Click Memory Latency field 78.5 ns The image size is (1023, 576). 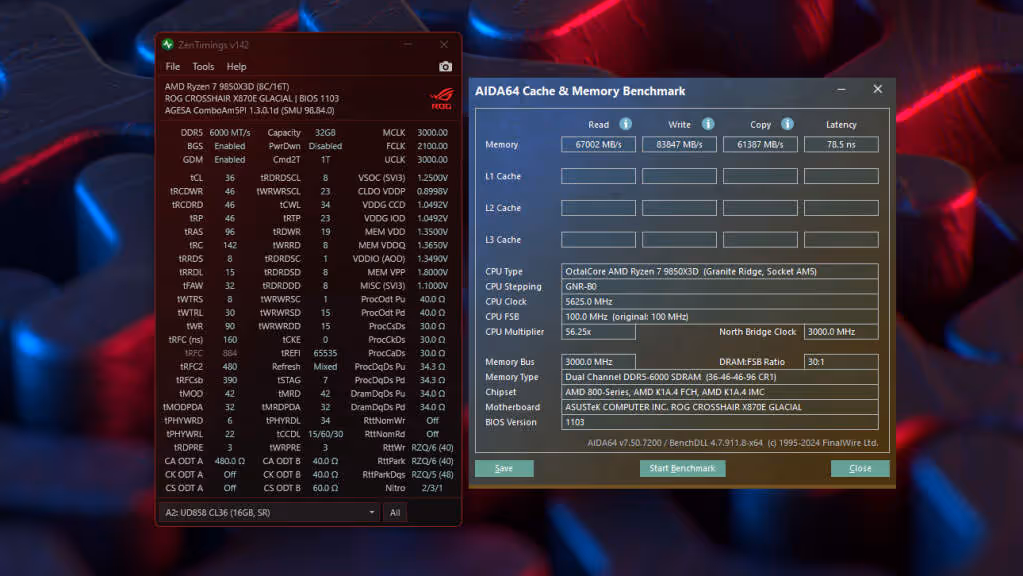point(841,144)
